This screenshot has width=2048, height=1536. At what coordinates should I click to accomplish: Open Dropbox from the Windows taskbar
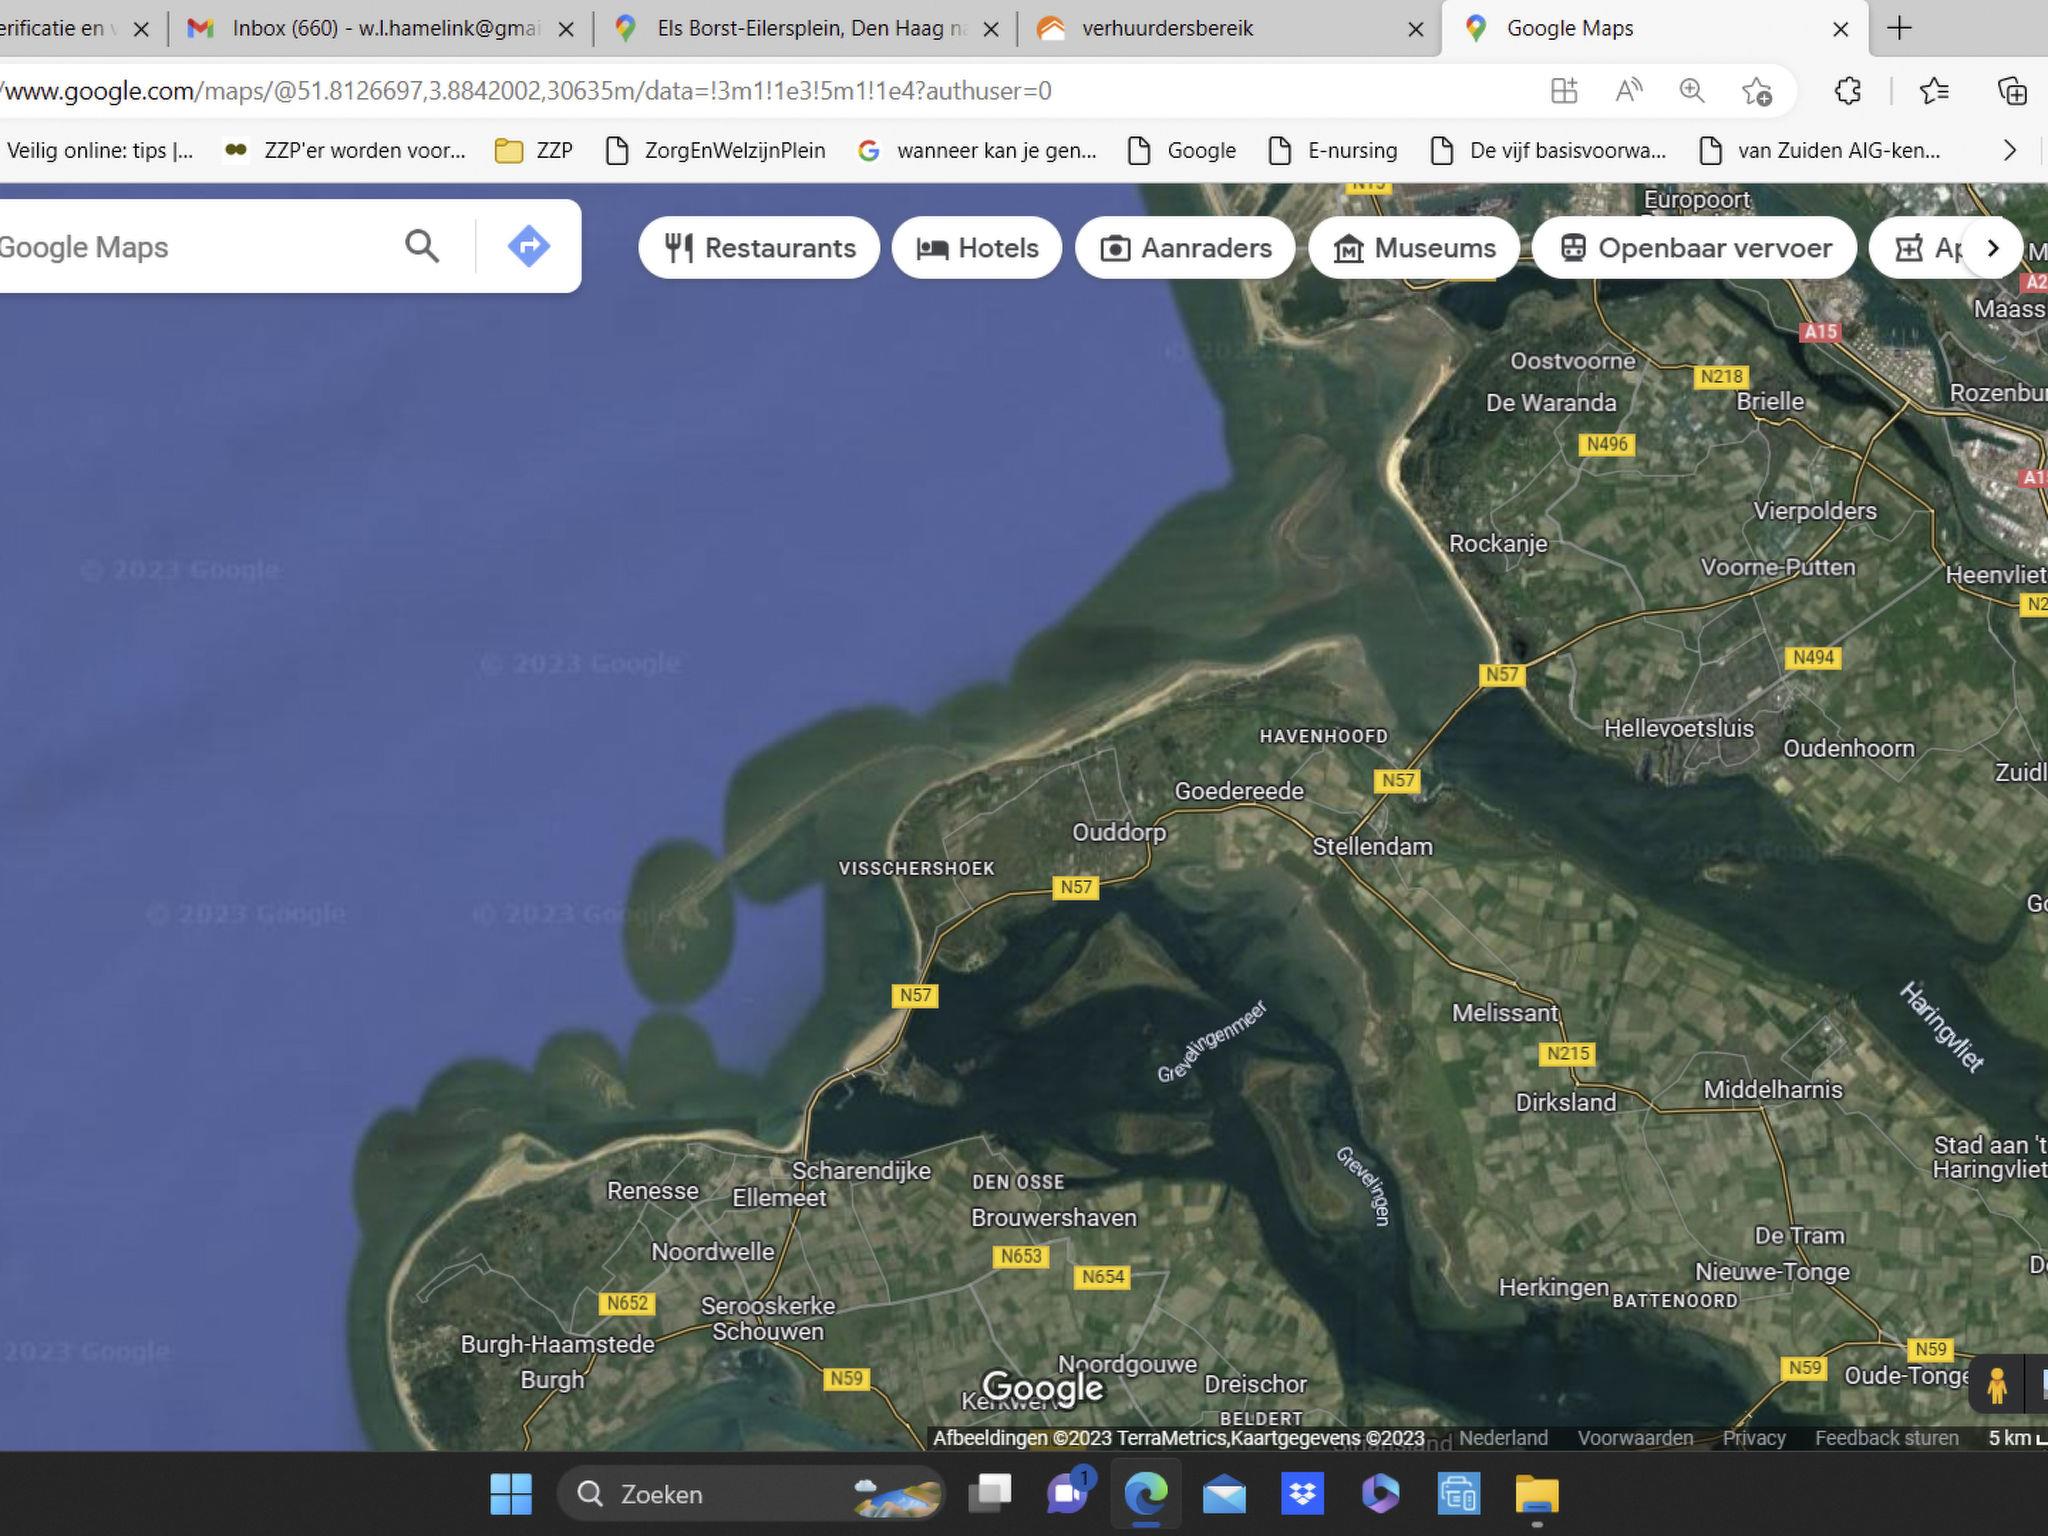[x=1302, y=1494]
